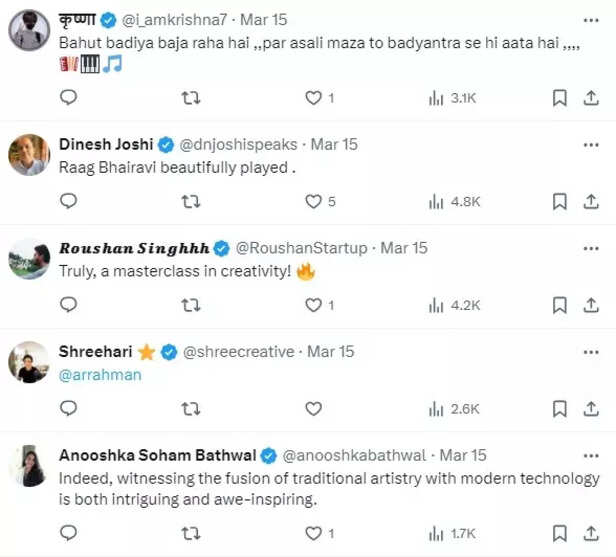Share Dinesh Joshi's tweet
This screenshot has width=616, height=557.
(x=589, y=201)
